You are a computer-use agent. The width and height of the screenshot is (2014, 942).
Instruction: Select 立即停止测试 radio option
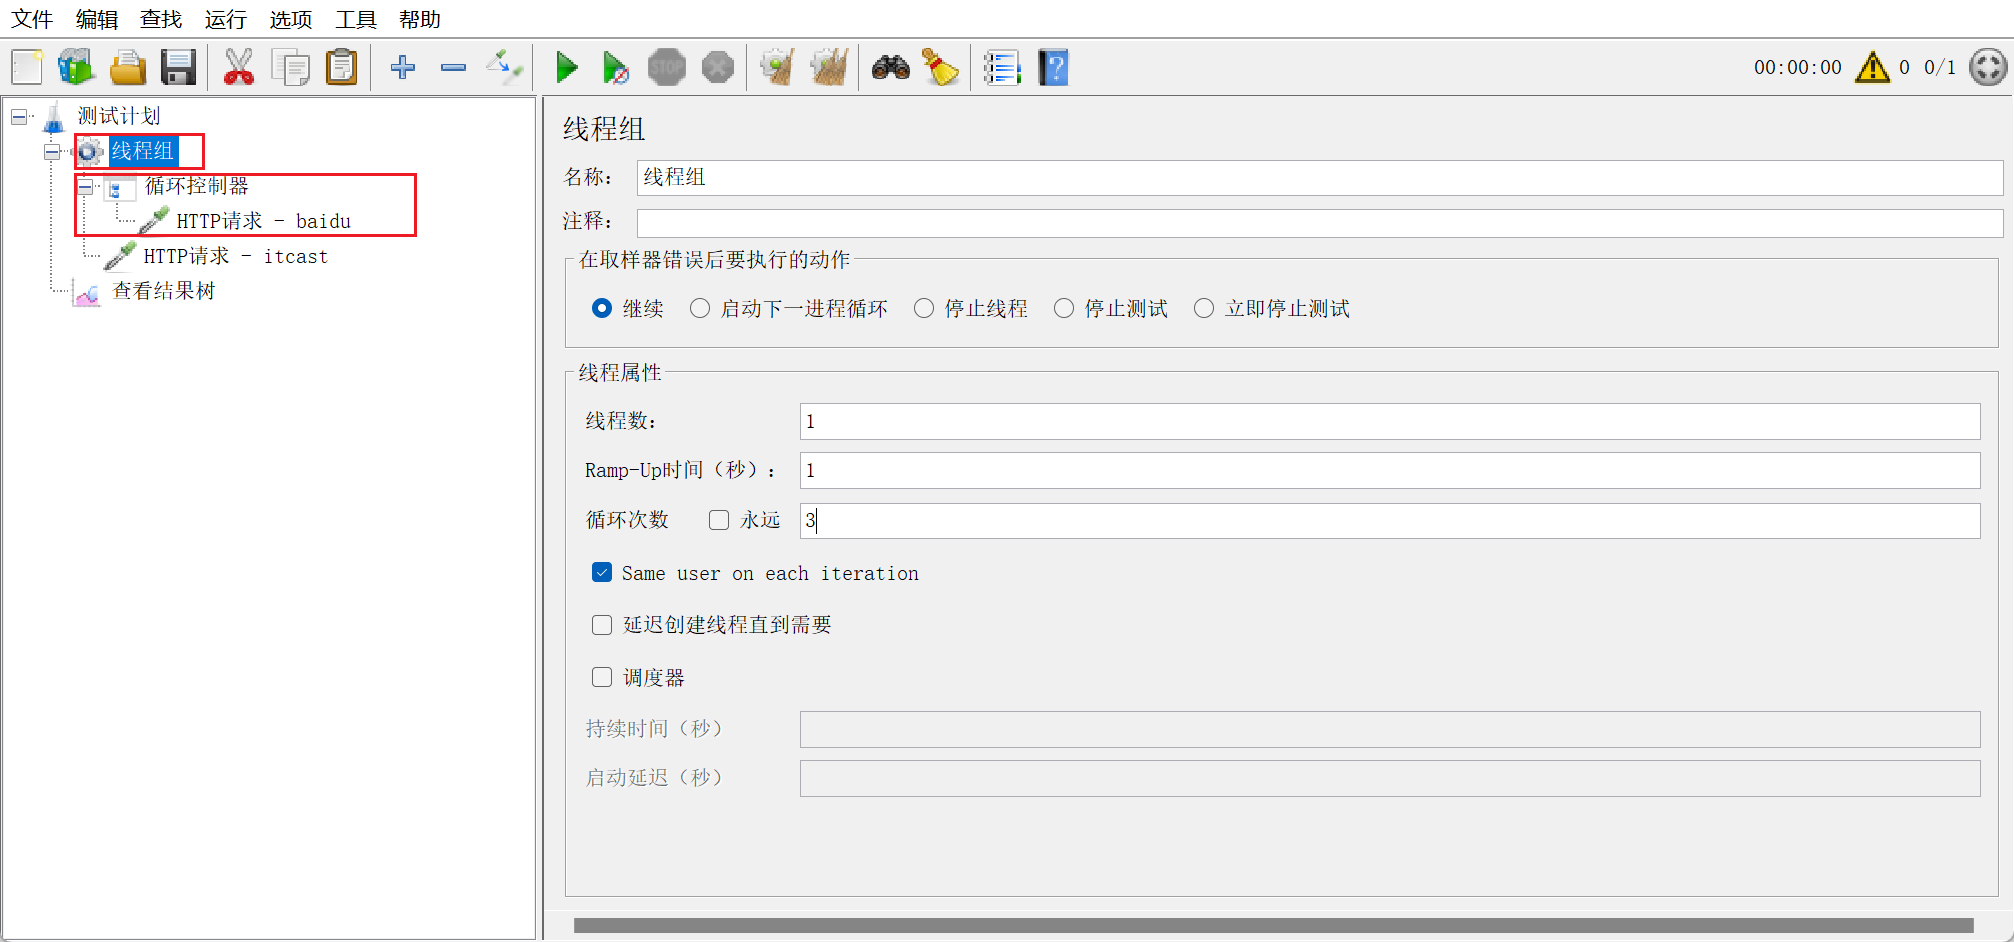point(1204,308)
